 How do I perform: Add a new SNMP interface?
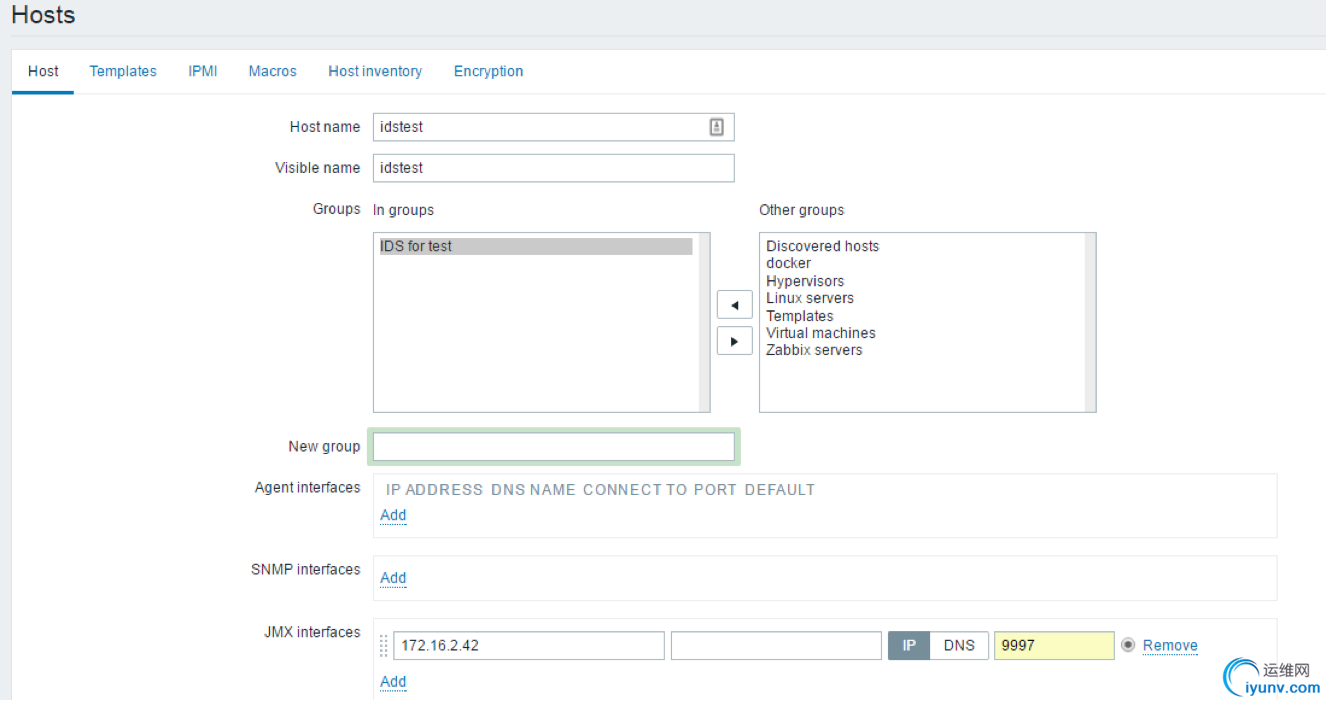[x=393, y=578]
